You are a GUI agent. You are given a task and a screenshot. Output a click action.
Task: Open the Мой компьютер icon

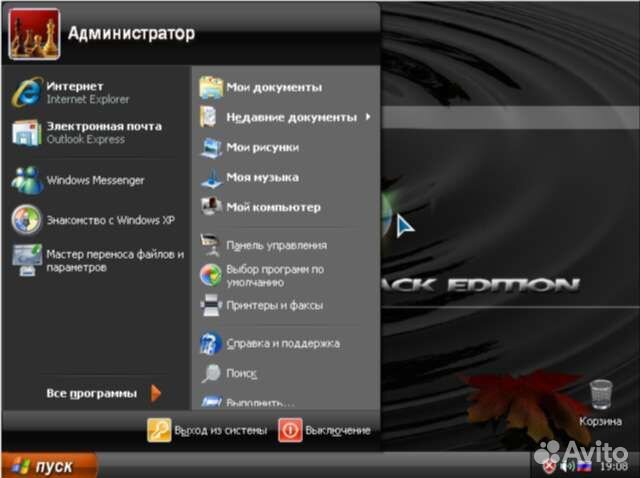[211, 207]
